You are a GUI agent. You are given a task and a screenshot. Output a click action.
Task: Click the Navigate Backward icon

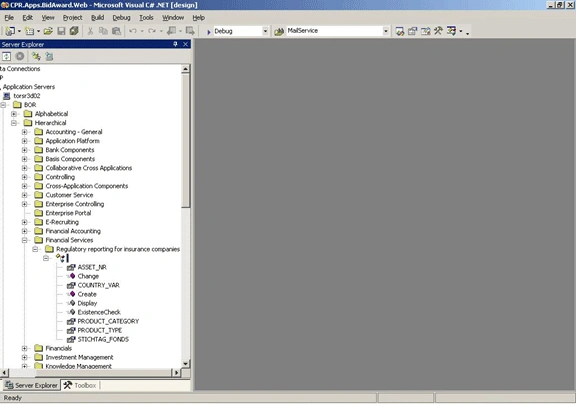coord(171,31)
